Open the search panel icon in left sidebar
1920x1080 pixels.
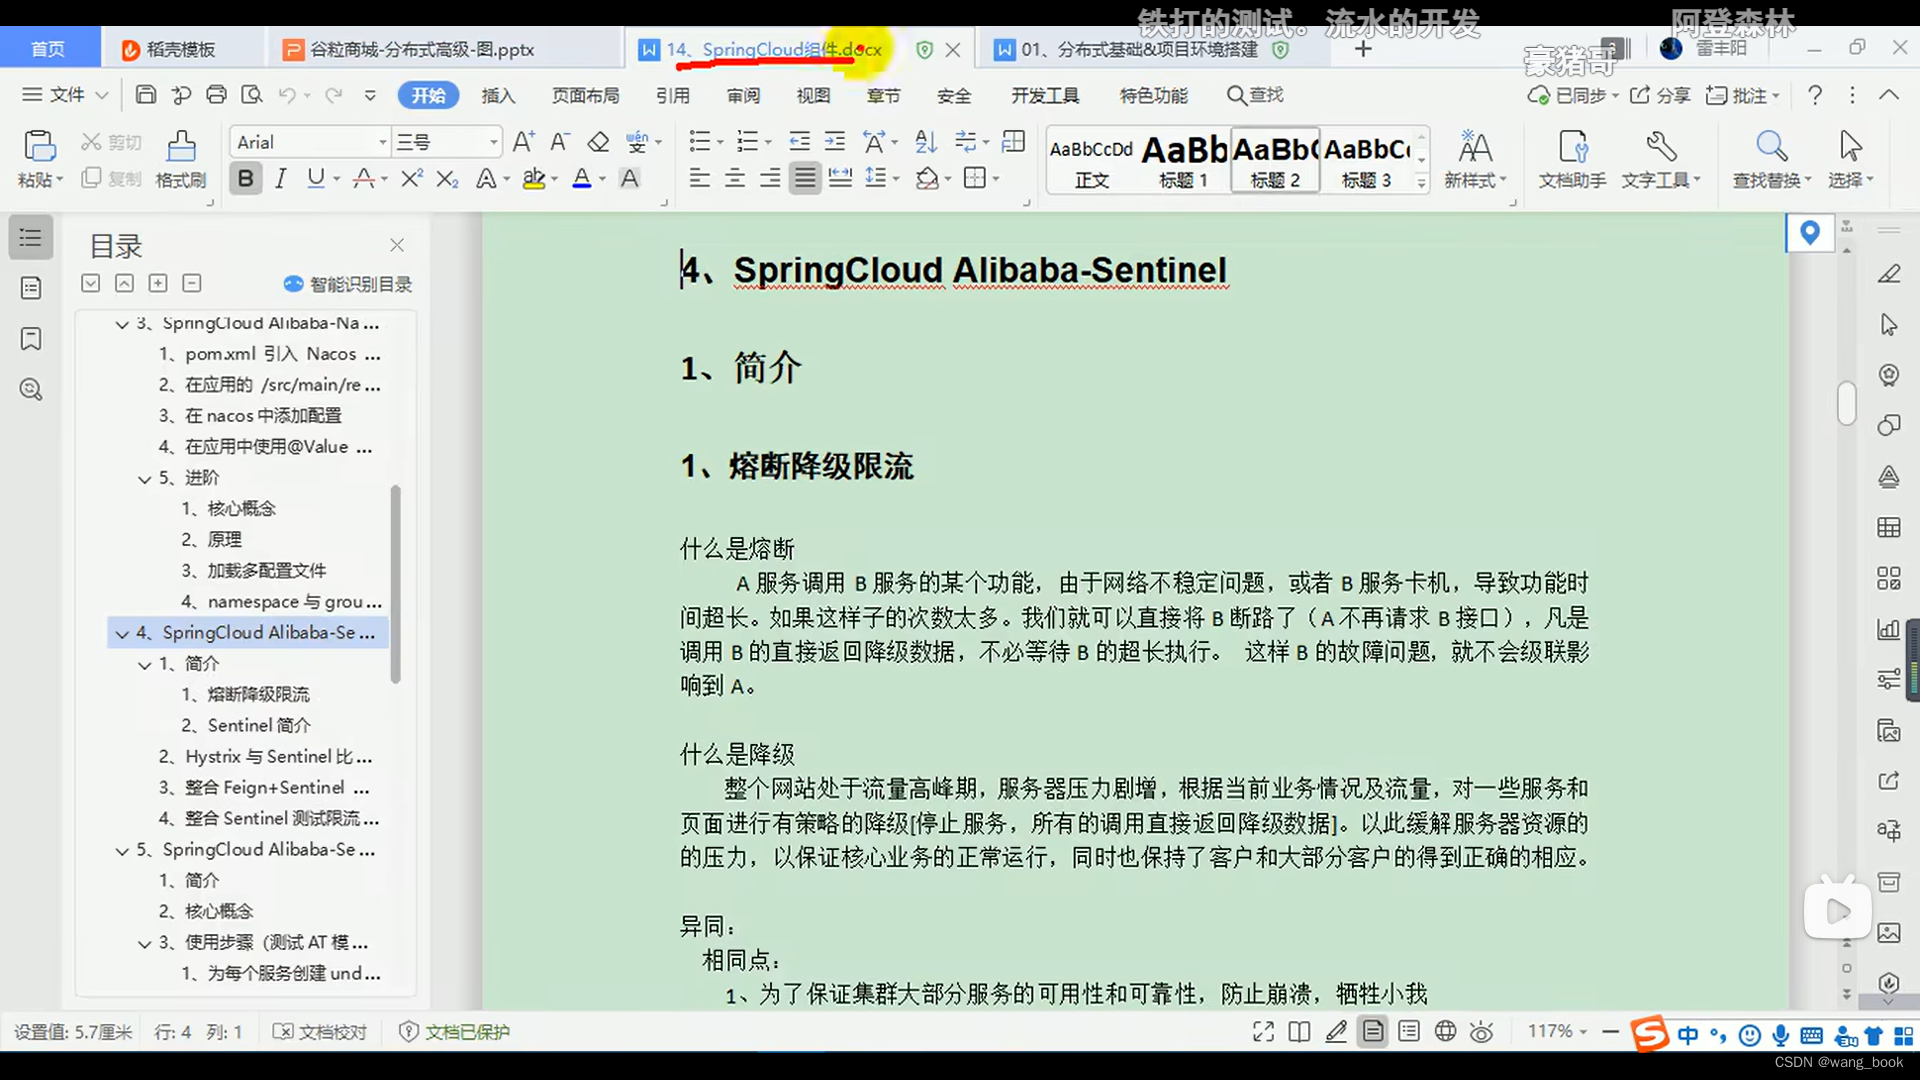click(x=31, y=389)
